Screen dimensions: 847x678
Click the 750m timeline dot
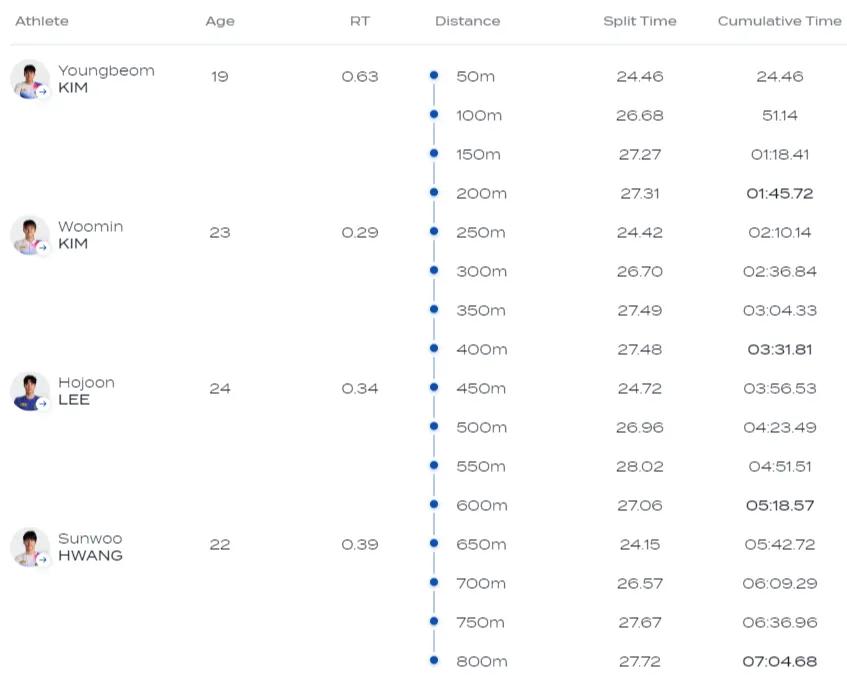pos(434,621)
